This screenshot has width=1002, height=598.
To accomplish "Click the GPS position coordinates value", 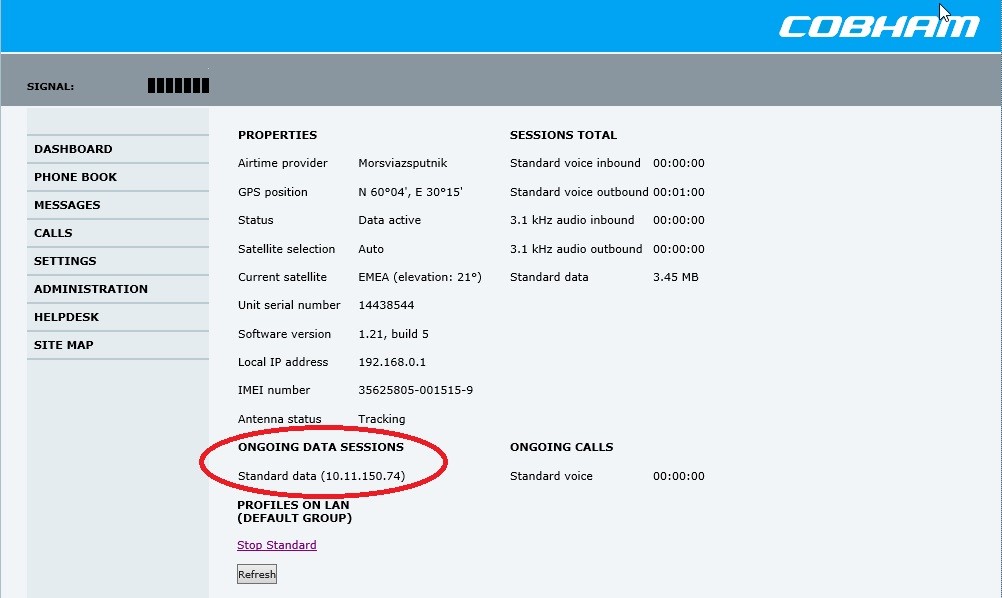I will tap(410, 192).
